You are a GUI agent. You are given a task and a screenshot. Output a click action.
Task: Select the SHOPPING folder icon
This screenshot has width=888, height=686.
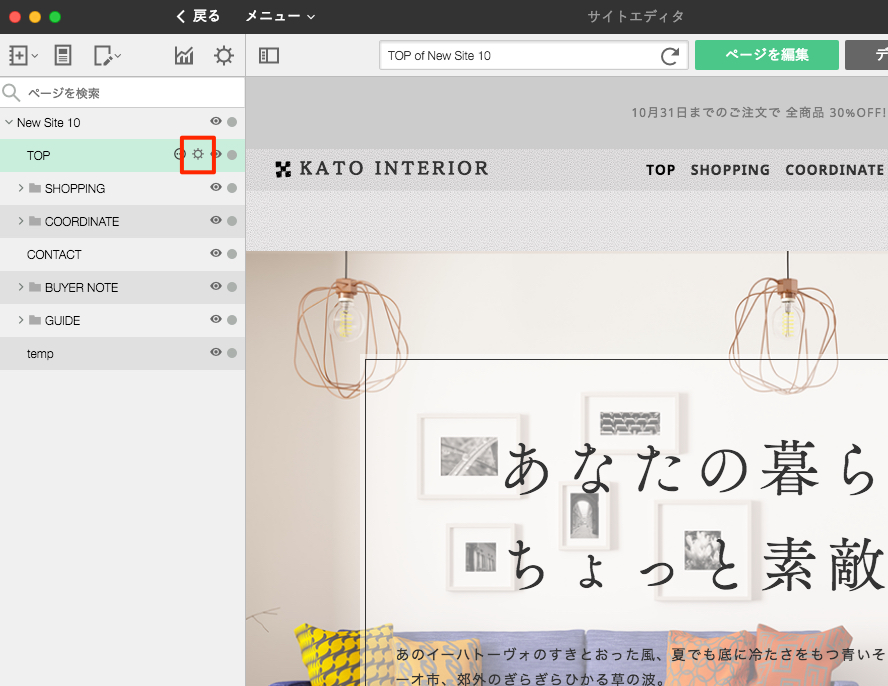[35, 188]
